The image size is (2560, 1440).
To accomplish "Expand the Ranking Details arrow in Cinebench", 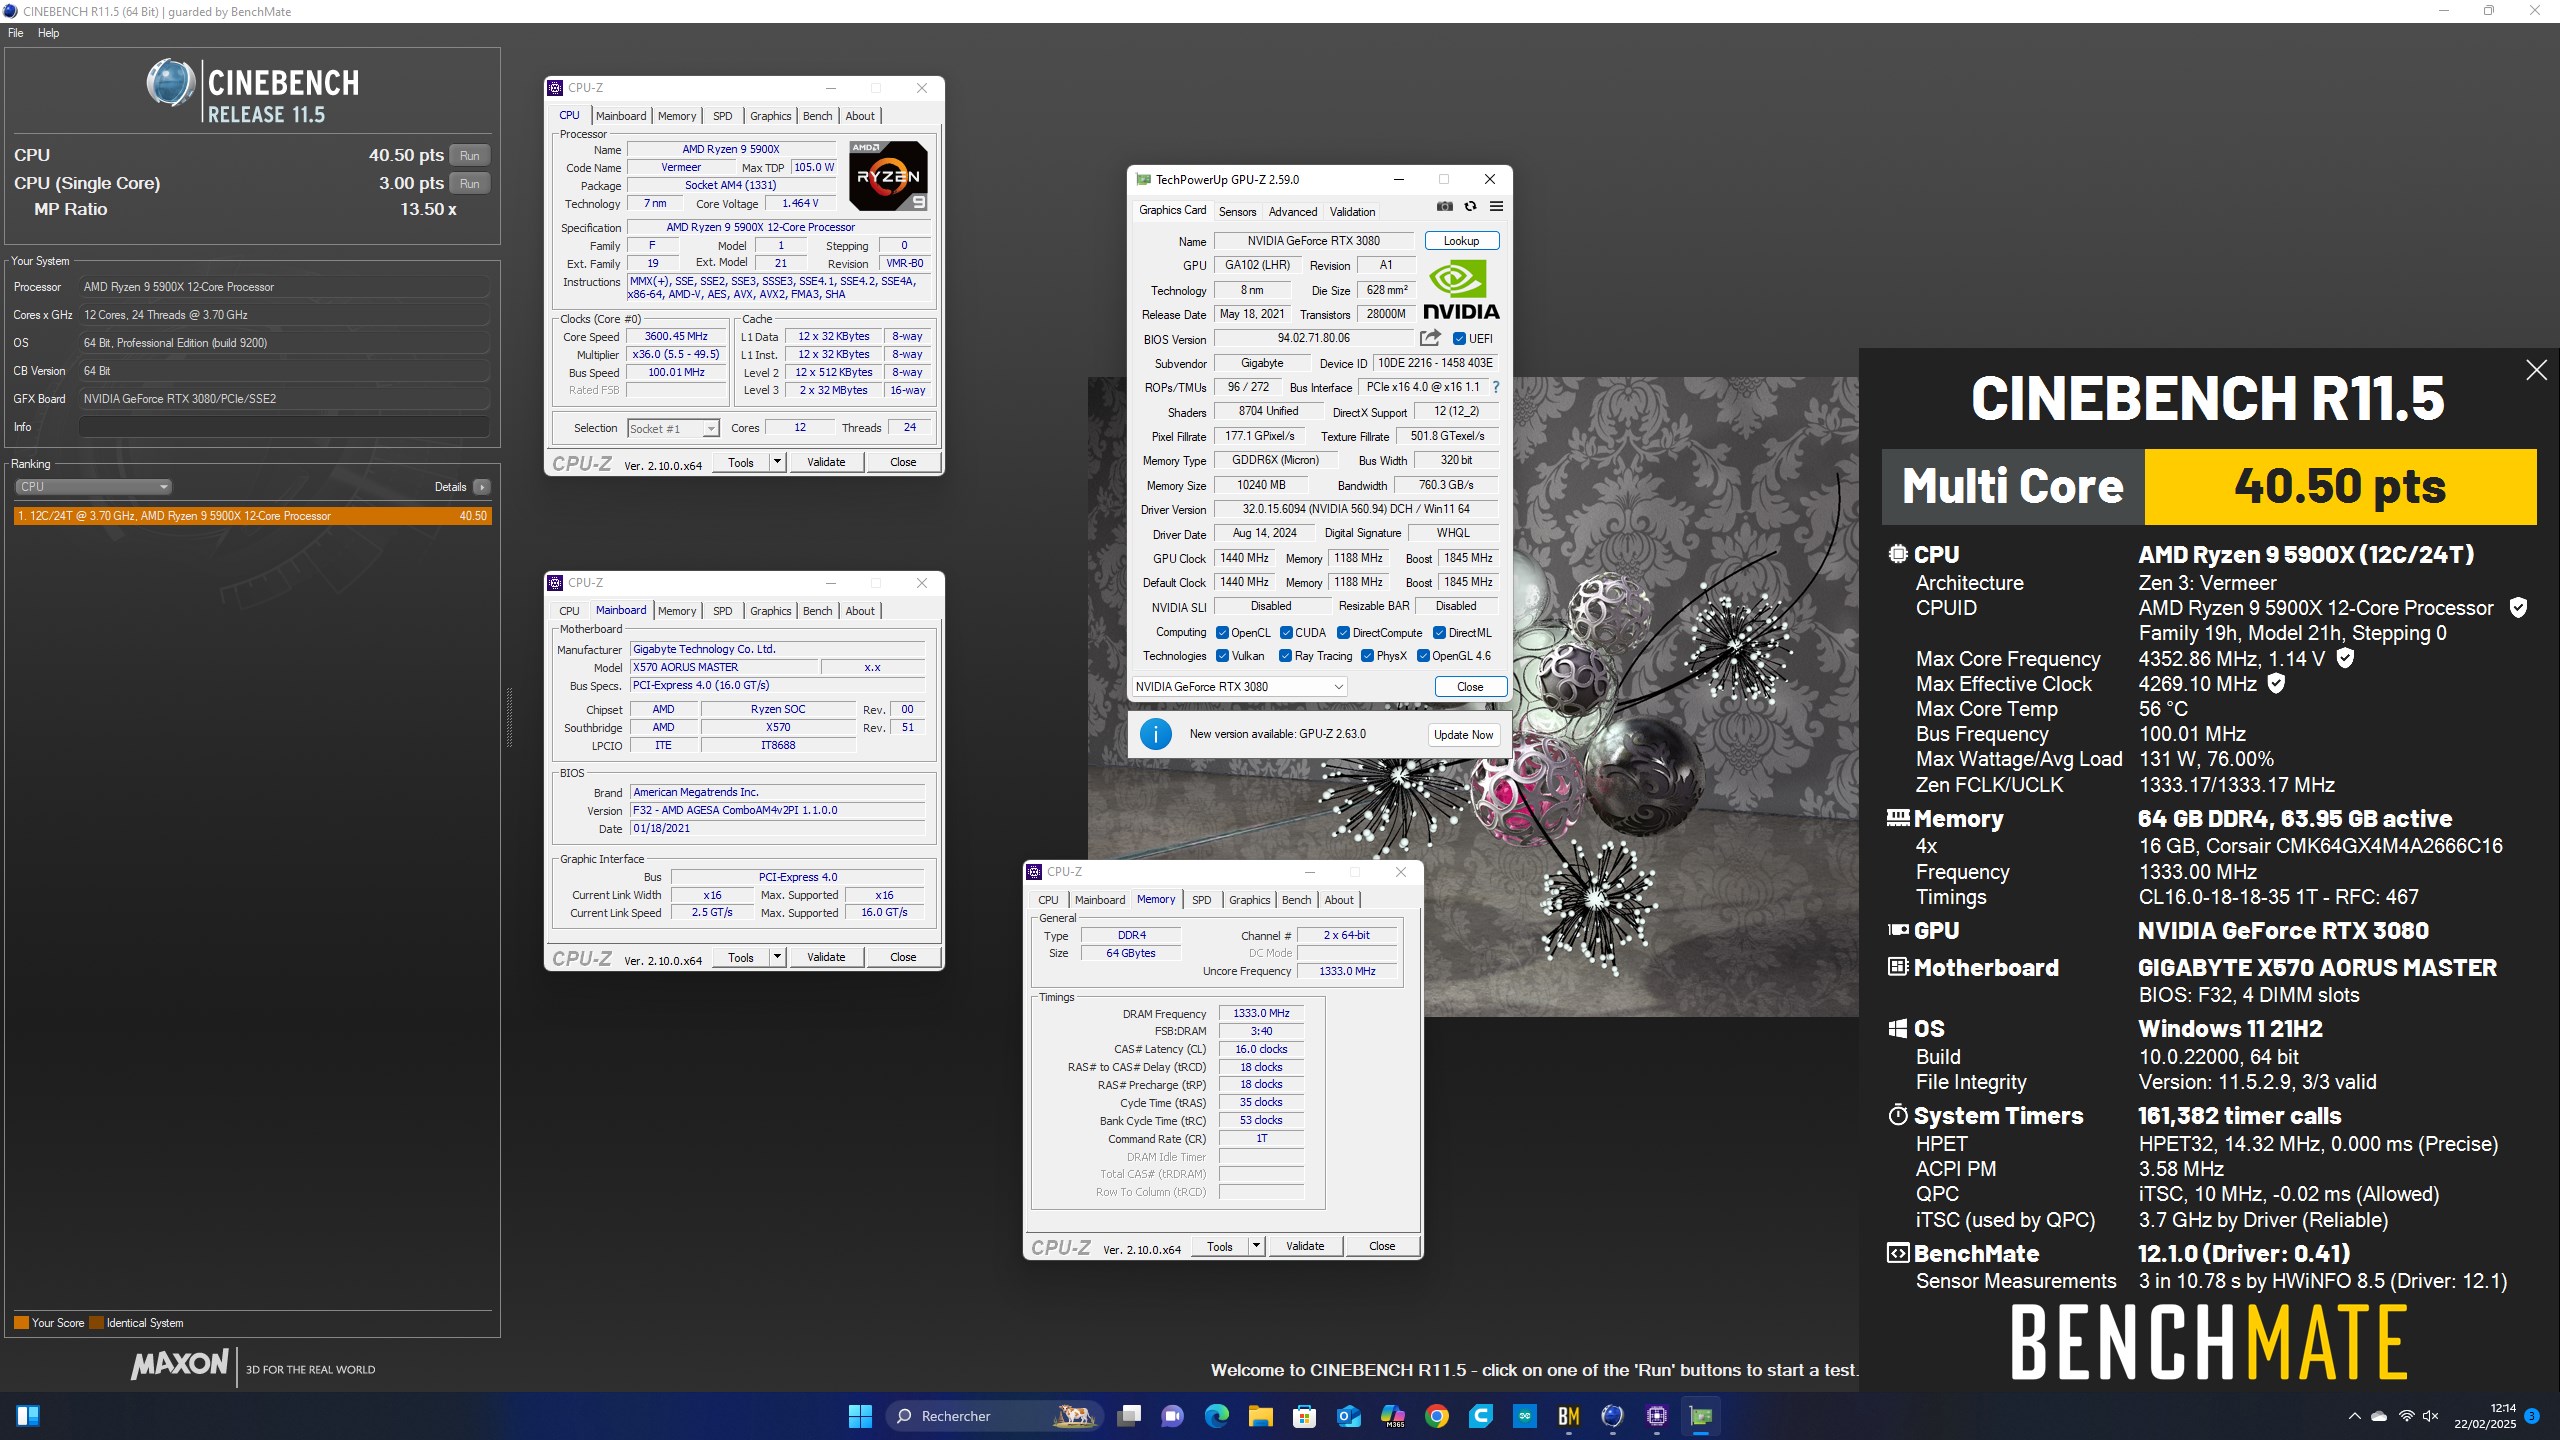I will [x=482, y=487].
